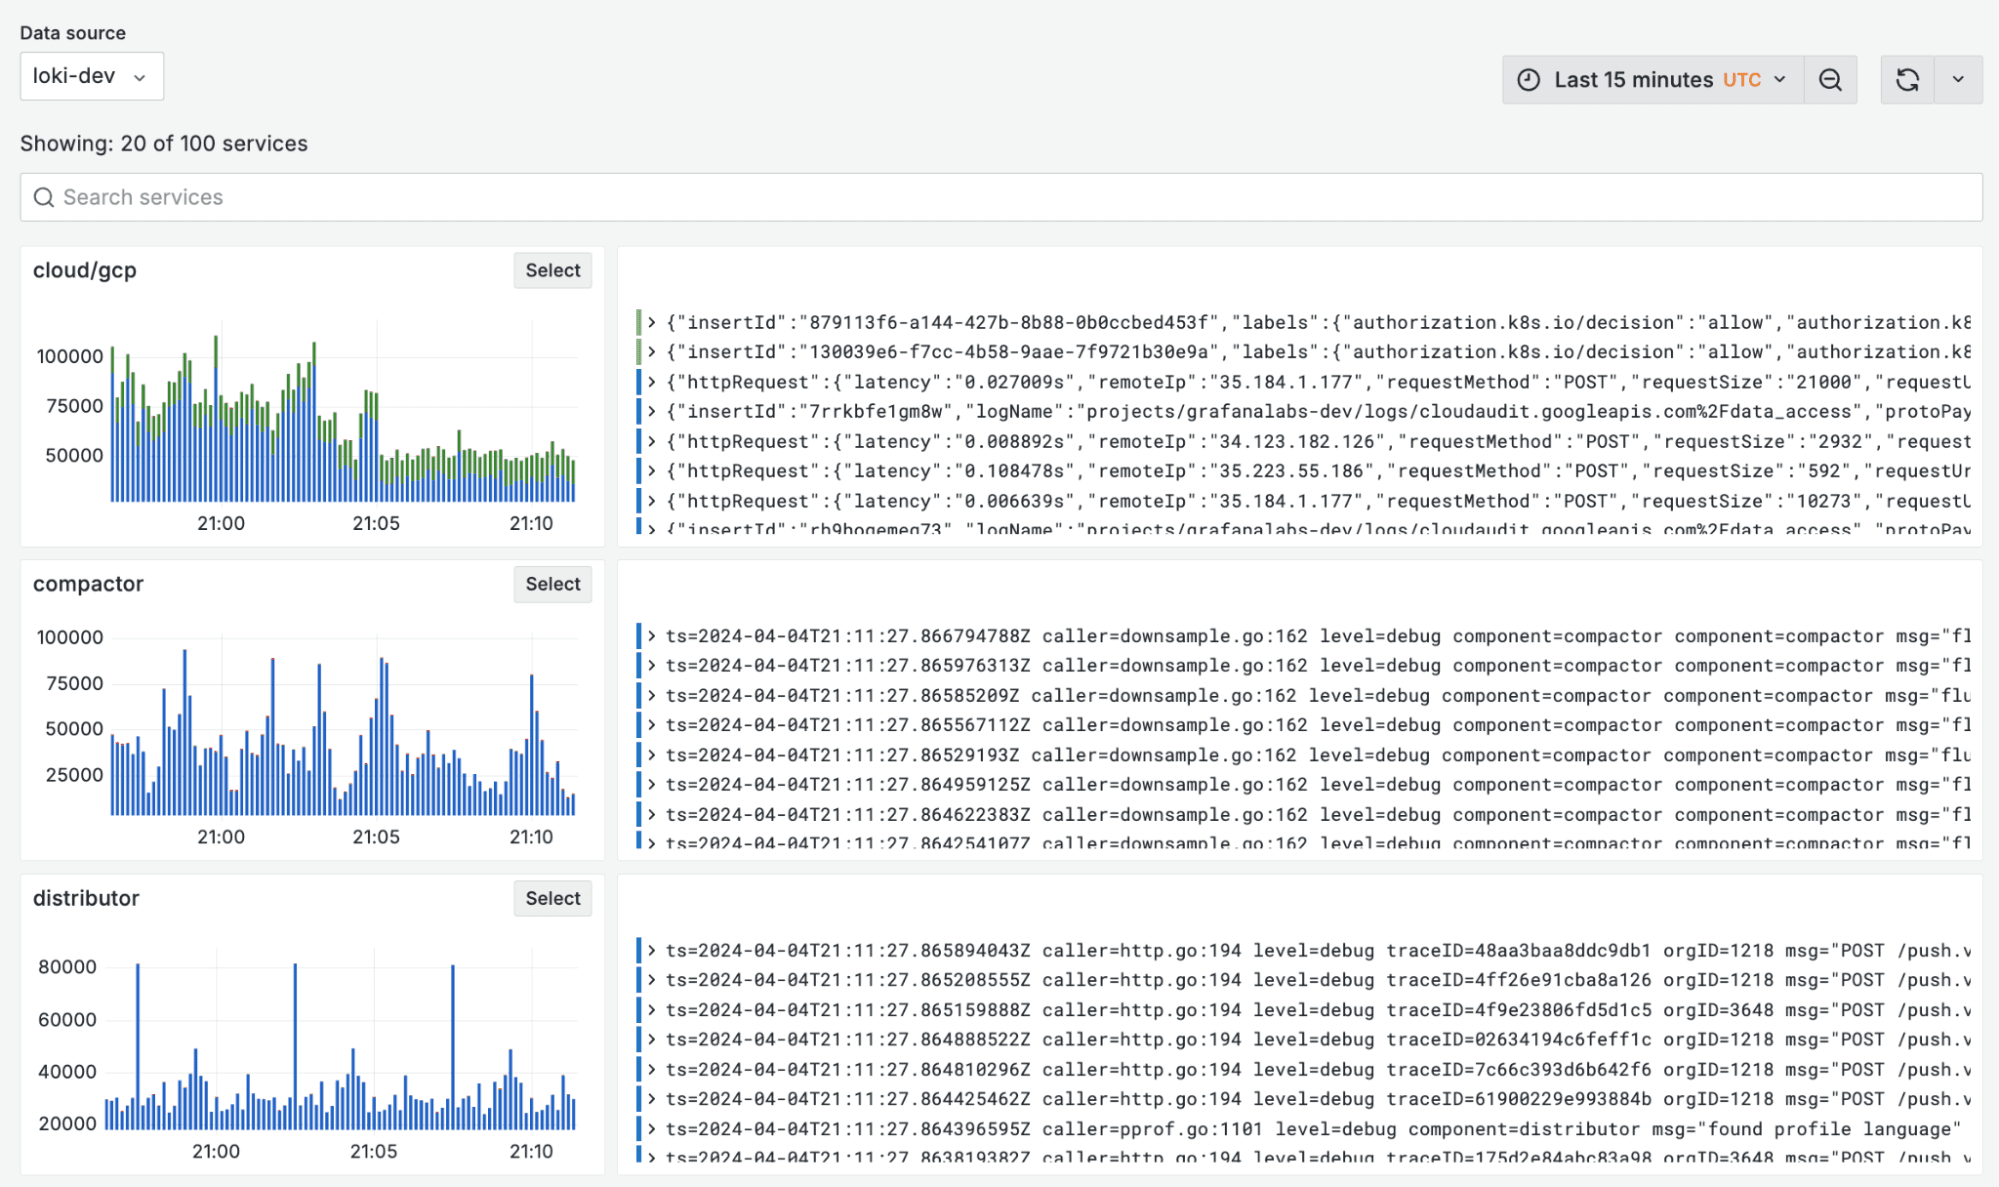Expand the pprof.go found profile language log line

[651, 1128]
